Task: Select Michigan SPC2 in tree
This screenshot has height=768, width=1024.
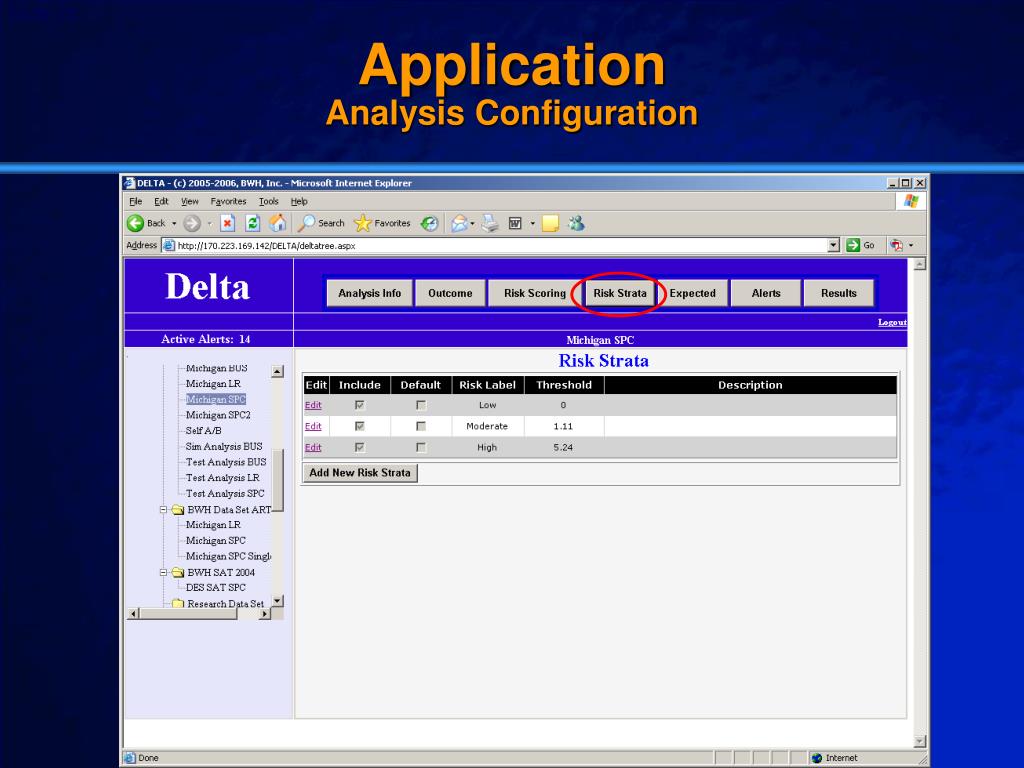Action: click(218, 415)
